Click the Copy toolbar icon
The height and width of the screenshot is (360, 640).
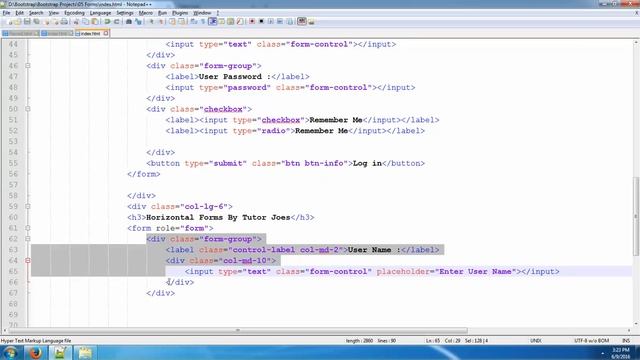pos(85,21)
